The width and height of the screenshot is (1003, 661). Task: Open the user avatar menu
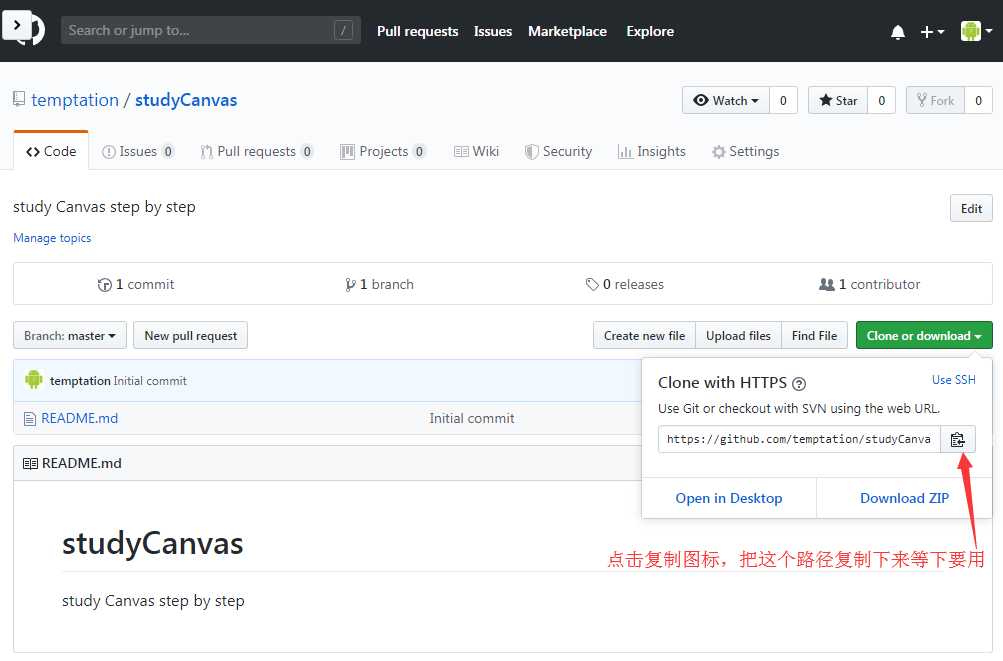(976, 31)
